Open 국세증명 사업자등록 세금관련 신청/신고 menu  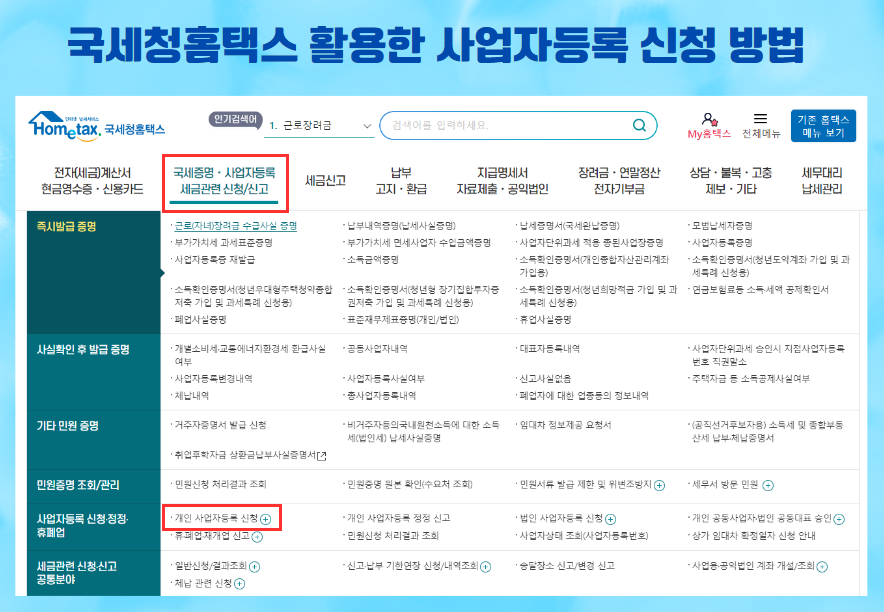pyautogui.click(x=224, y=180)
